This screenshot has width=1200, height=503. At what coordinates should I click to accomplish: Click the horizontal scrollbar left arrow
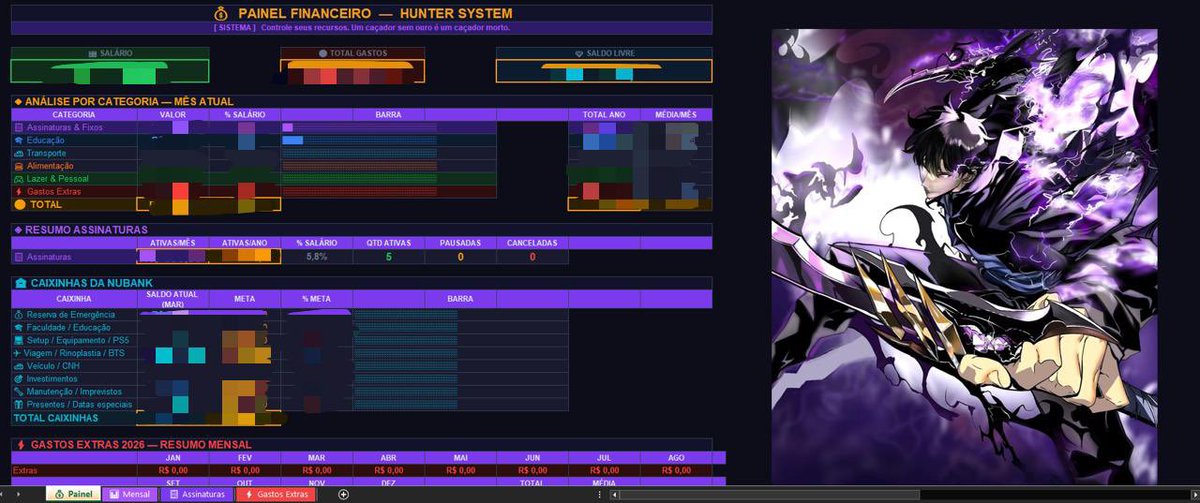tap(615, 494)
